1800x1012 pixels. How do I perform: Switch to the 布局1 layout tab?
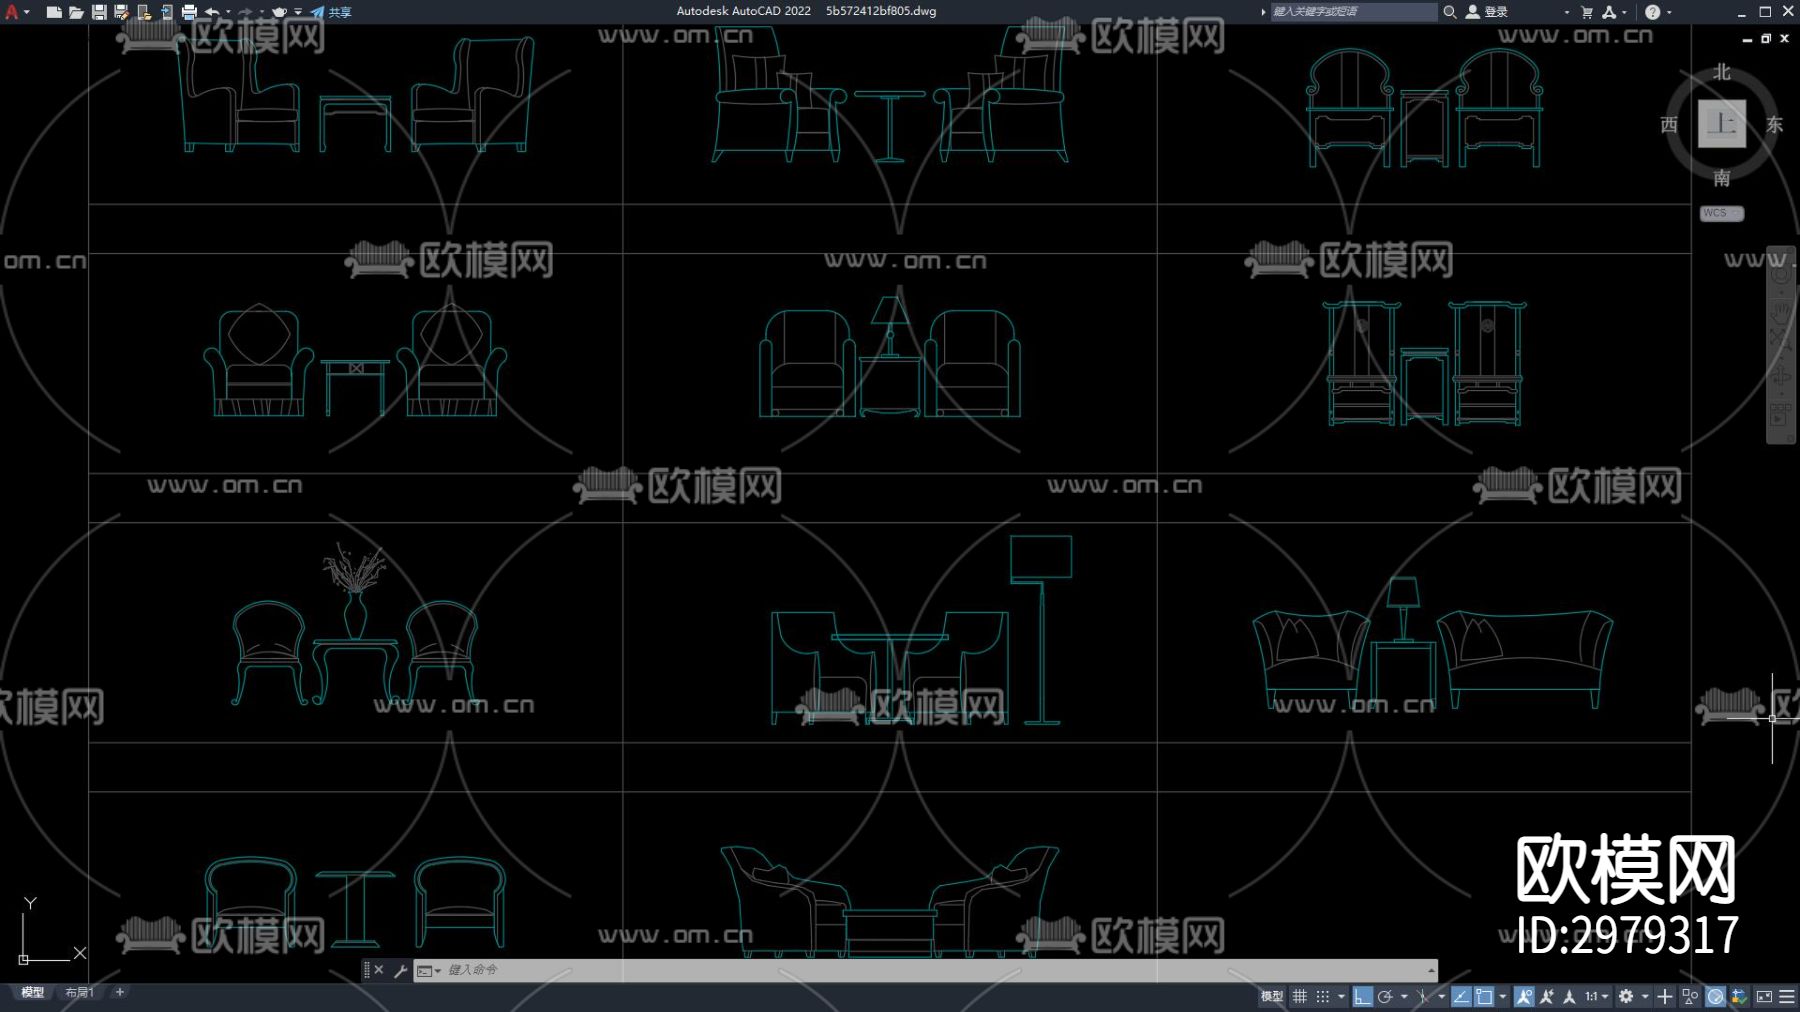(80, 992)
